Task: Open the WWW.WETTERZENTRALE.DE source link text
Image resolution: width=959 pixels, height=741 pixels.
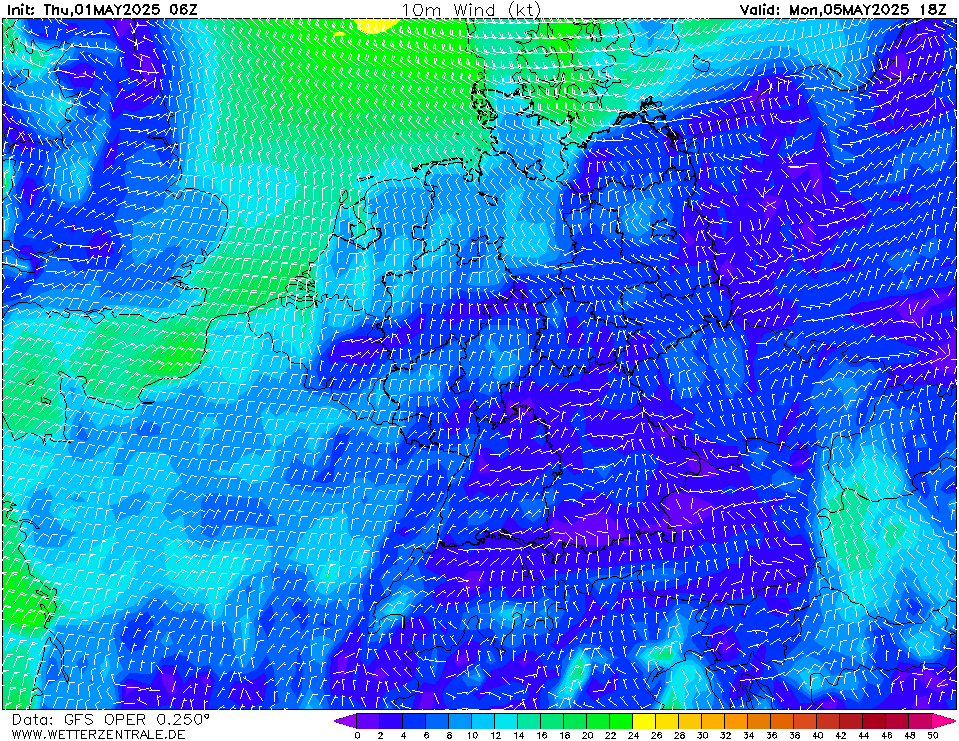Action: 98,734
